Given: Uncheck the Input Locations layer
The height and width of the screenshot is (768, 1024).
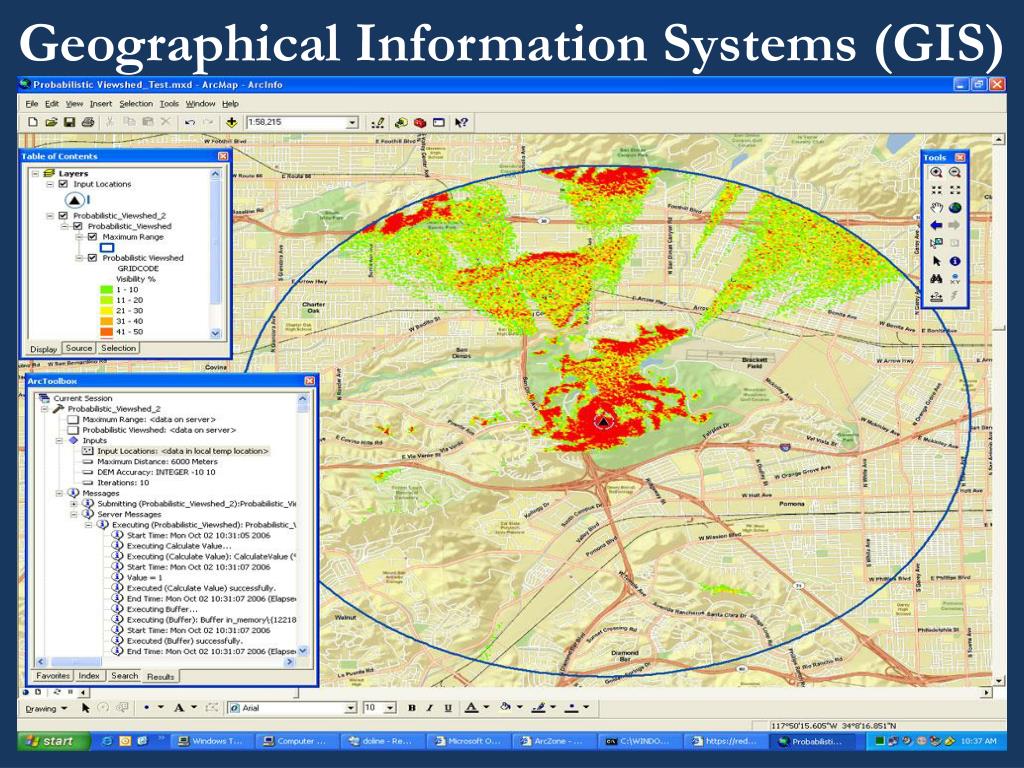Looking at the screenshot, I should [63, 184].
